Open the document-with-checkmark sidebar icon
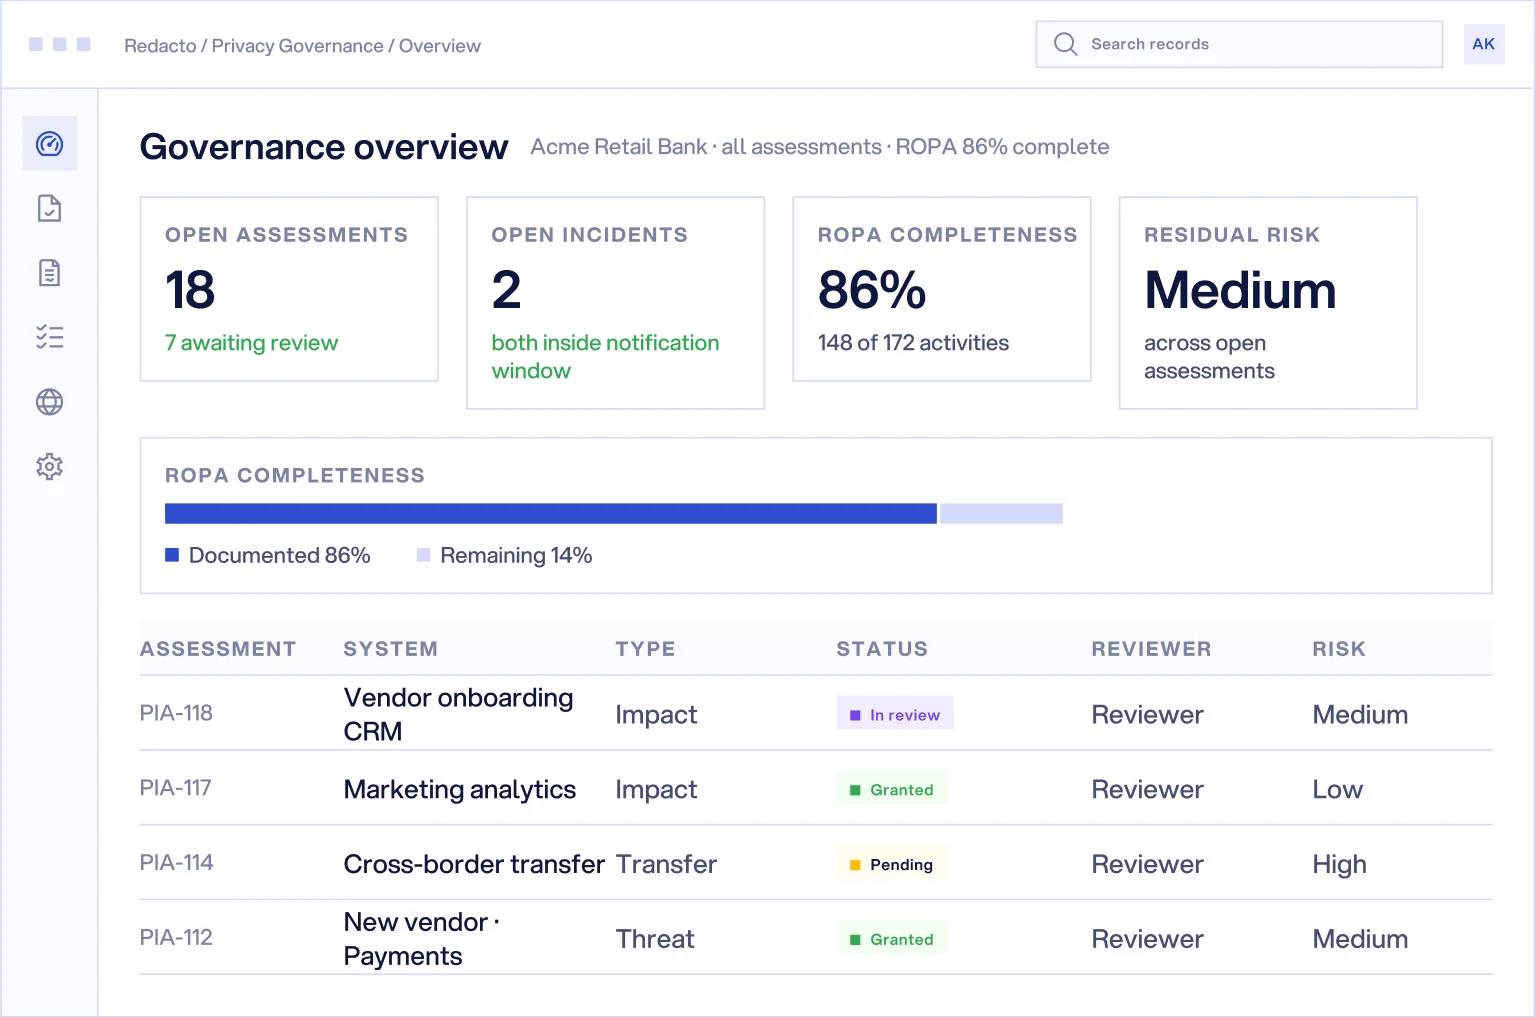 pos(49,208)
